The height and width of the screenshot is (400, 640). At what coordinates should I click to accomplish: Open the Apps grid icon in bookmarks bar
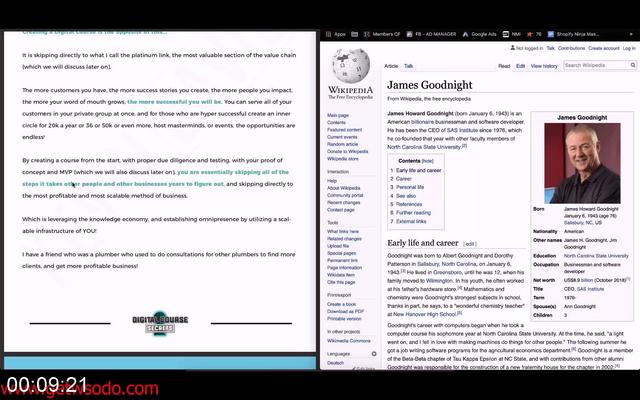(x=329, y=34)
